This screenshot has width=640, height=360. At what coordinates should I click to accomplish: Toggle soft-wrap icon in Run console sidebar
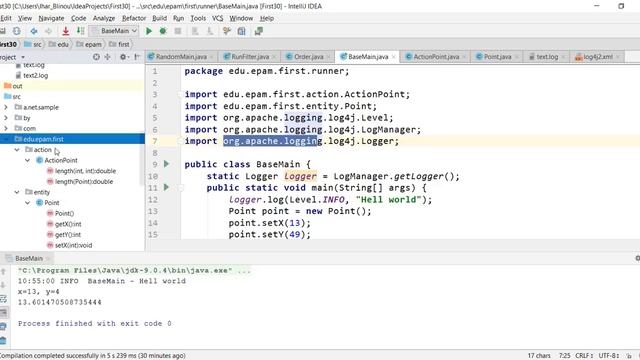pyautogui.click(x=3, y=299)
